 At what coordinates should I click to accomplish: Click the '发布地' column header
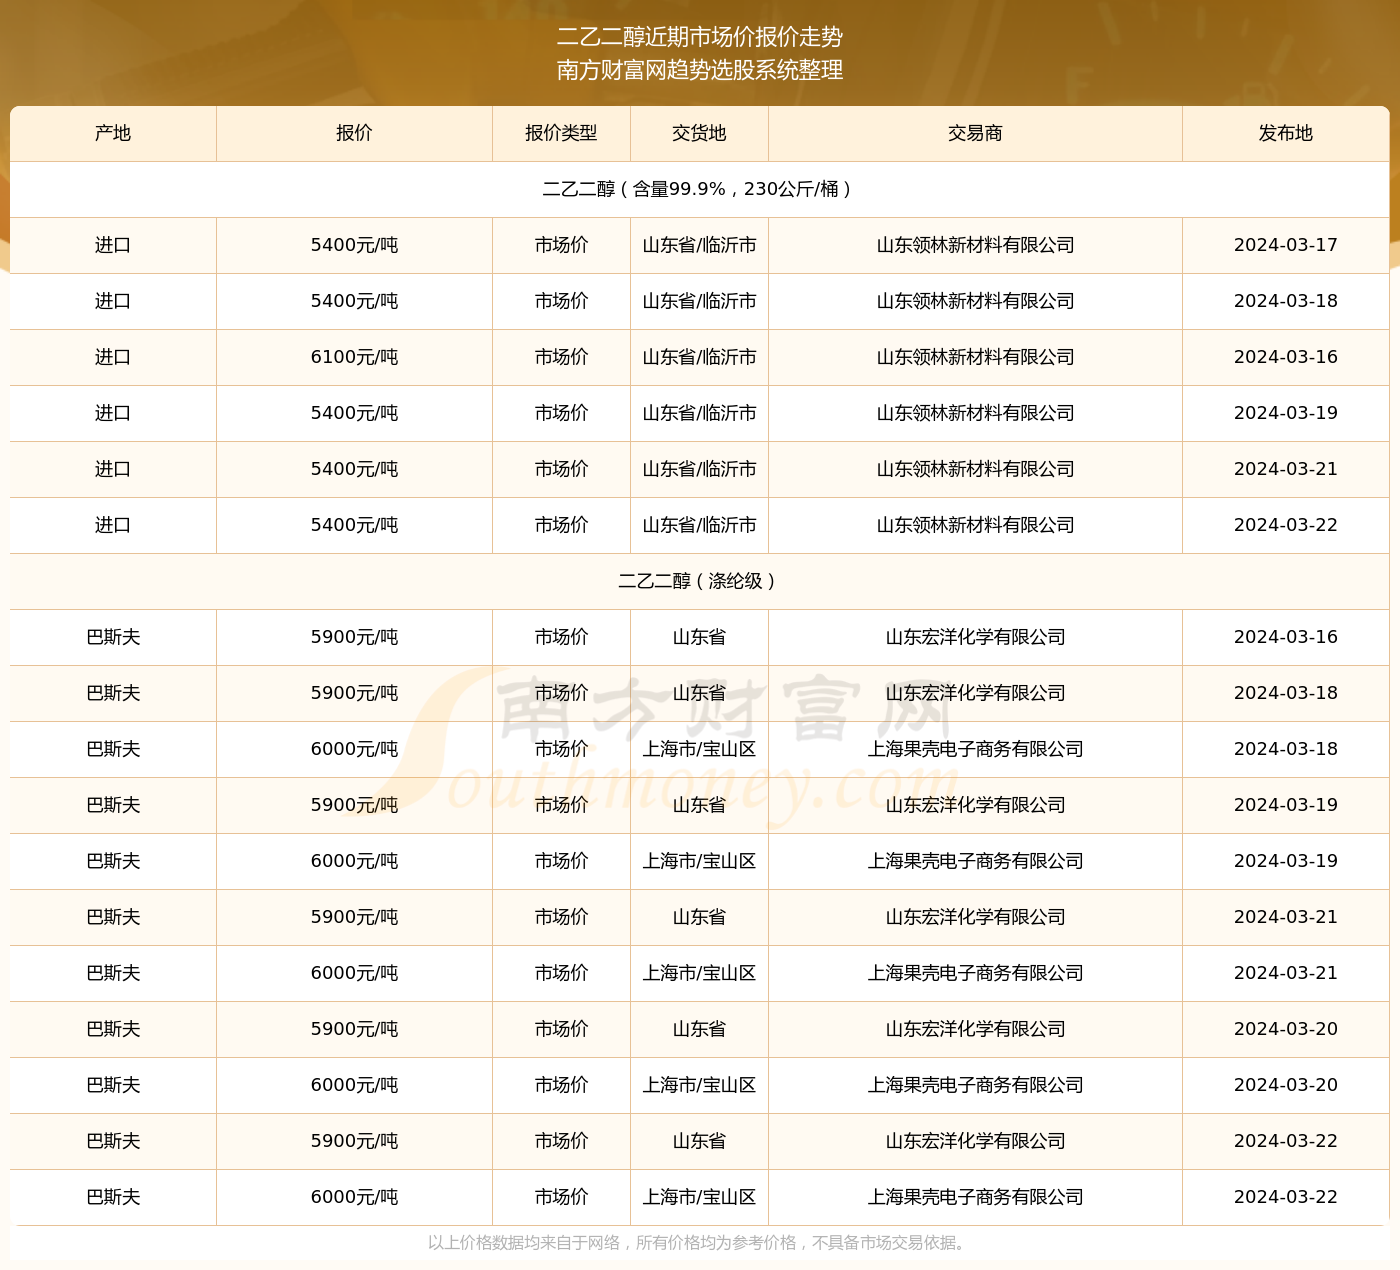point(1286,133)
